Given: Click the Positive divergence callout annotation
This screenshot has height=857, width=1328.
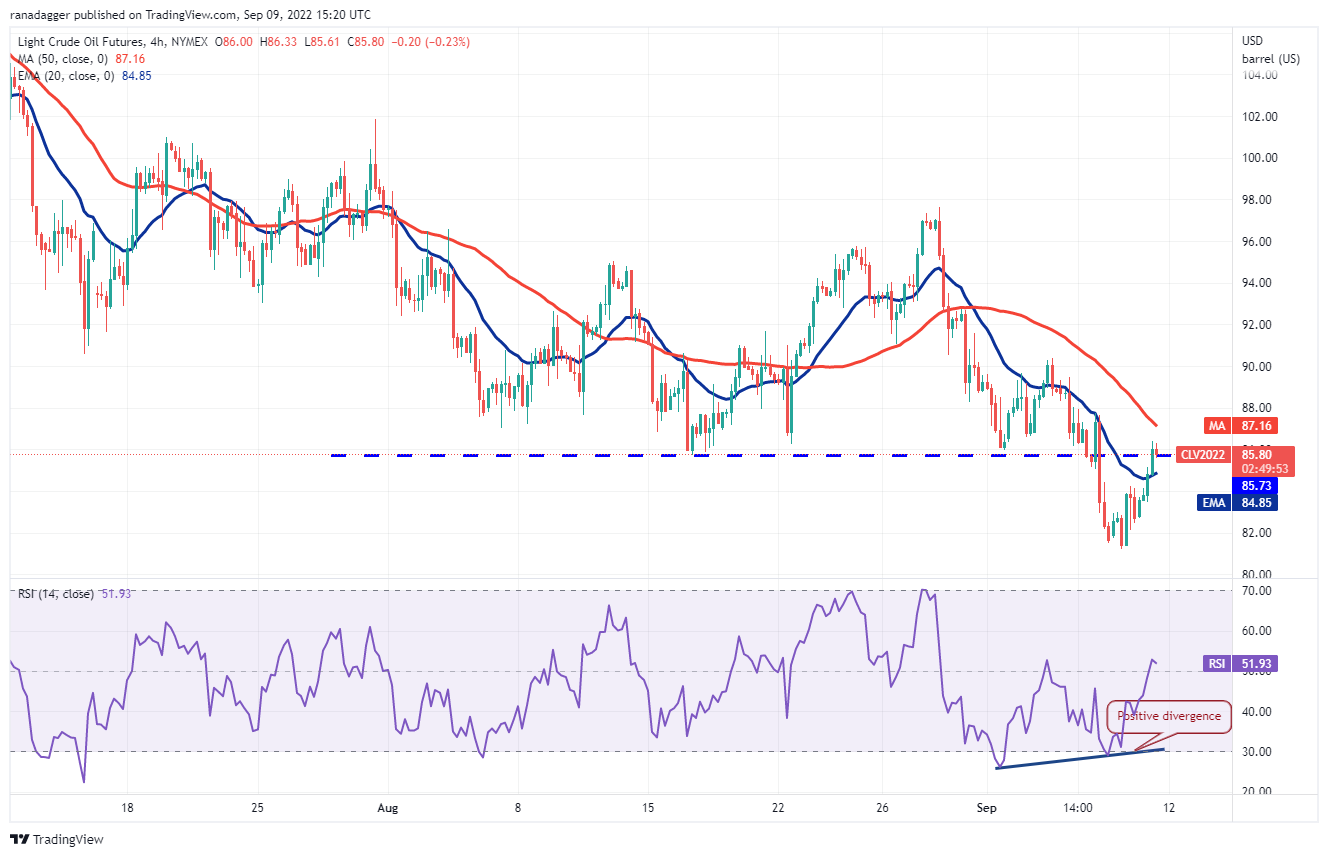Looking at the screenshot, I should (x=1168, y=716).
